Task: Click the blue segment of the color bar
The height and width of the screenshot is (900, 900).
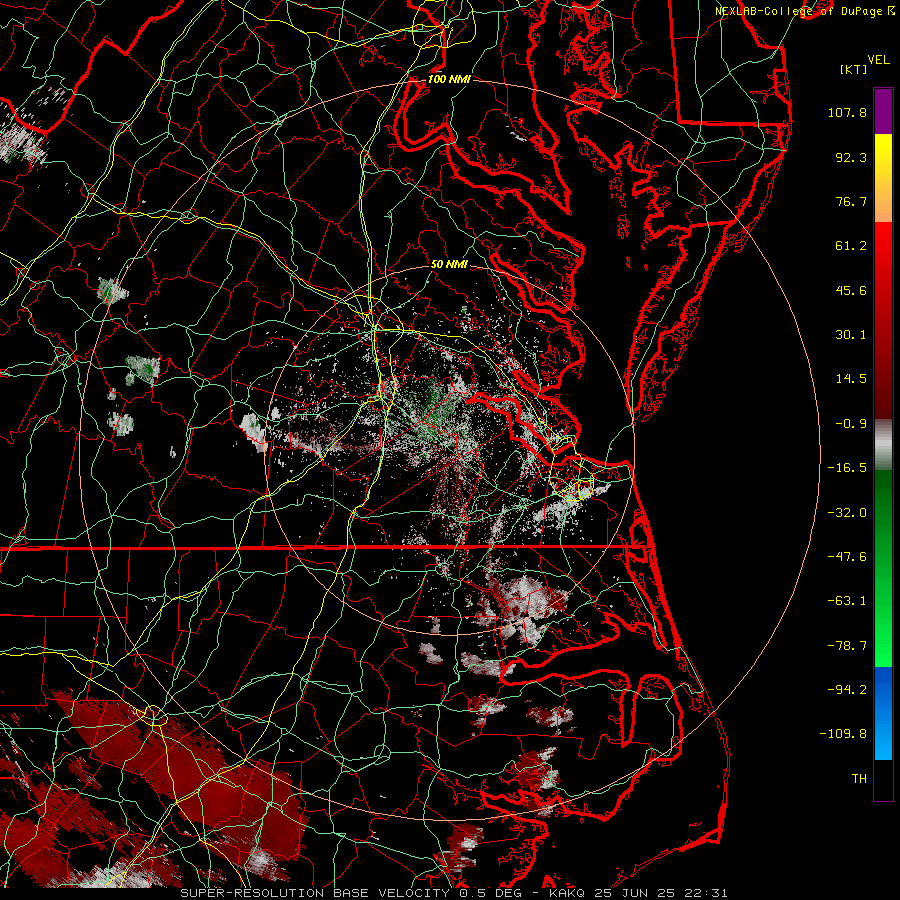Action: (883, 713)
